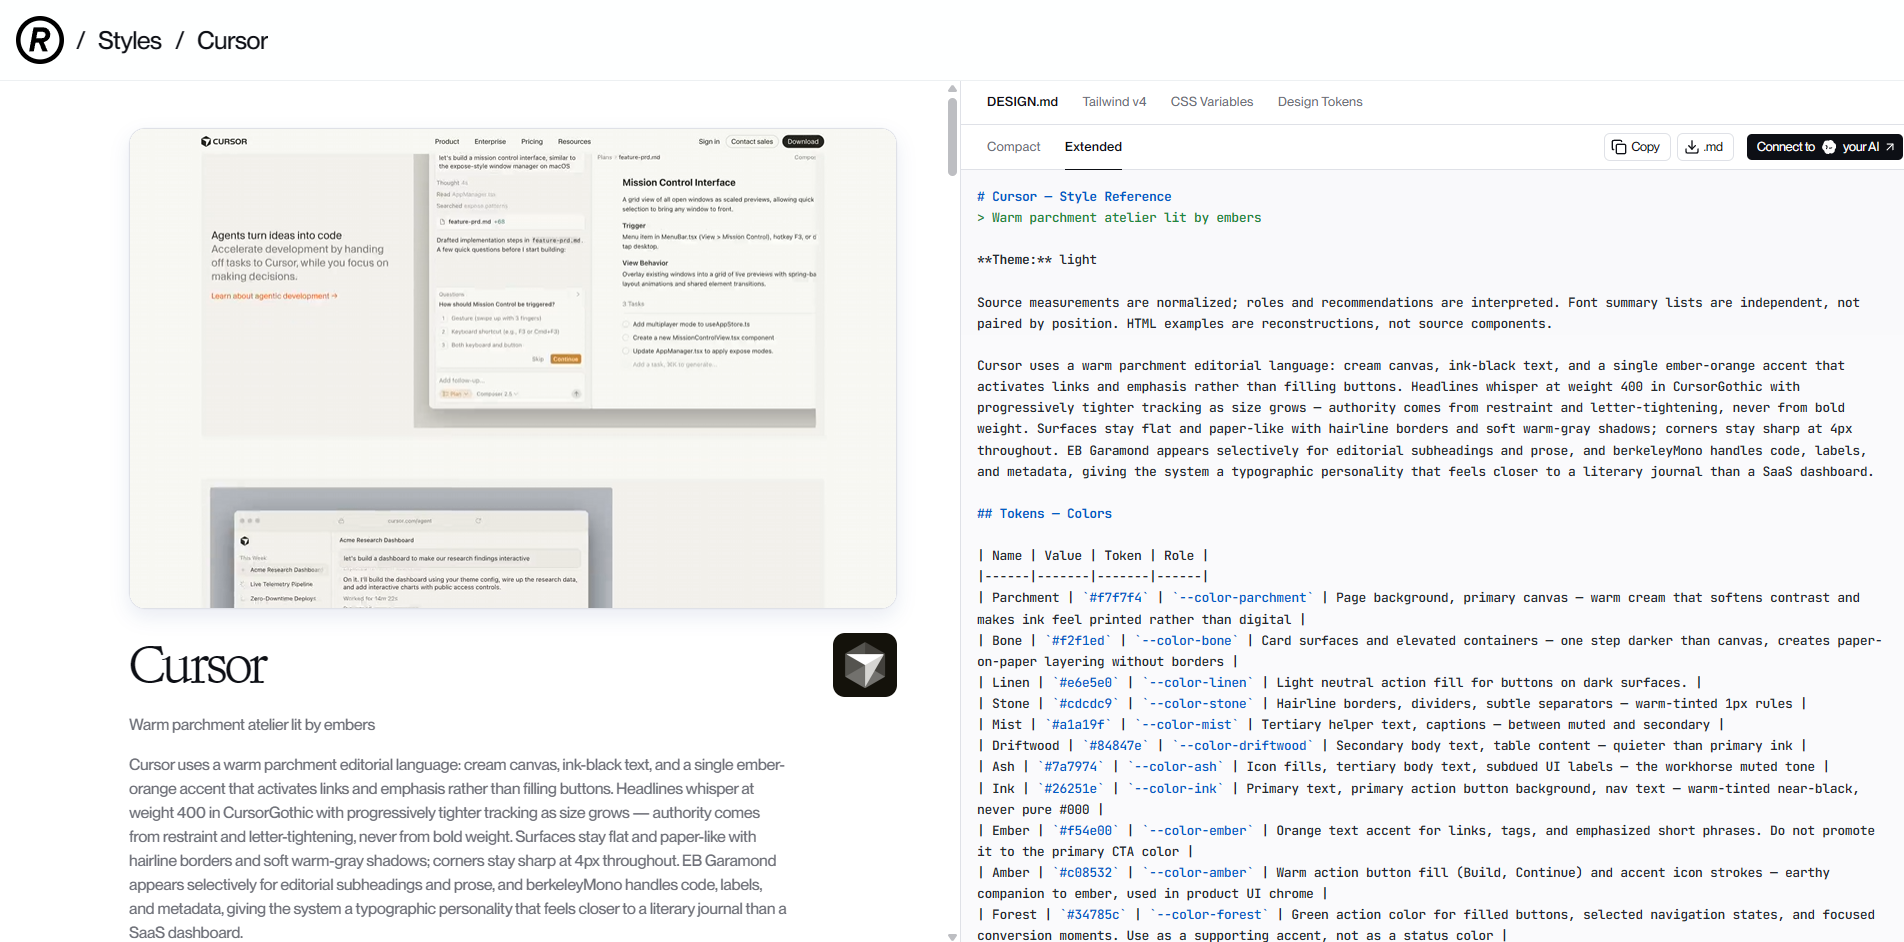Click the Driftwood hex value #84847e
Image resolution: width=1904 pixels, height=942 pixels.
pyautogui.click(x=1115, y=746)
